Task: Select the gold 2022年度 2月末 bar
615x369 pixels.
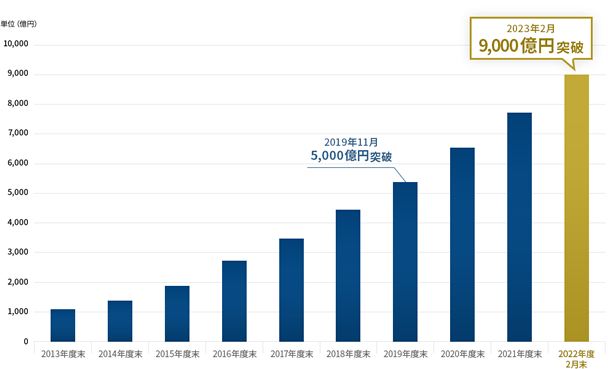Action: coord(577,208)
